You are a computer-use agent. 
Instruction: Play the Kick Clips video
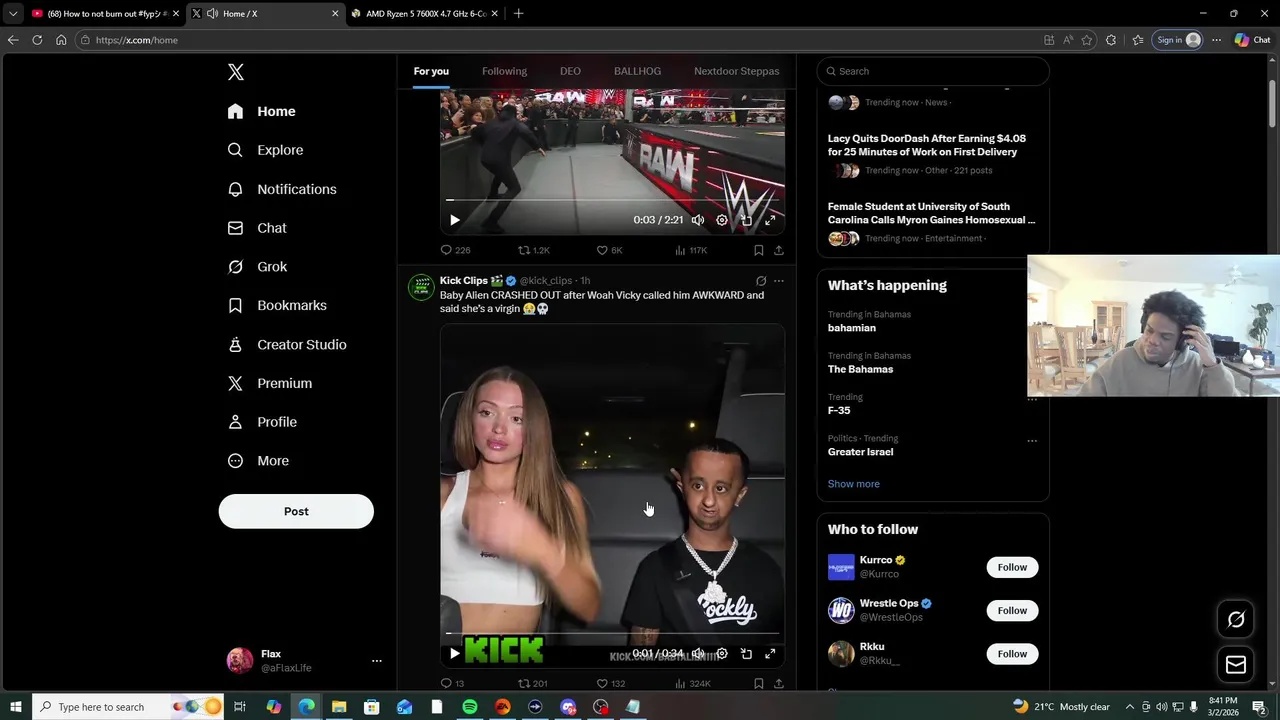(455, 654)
